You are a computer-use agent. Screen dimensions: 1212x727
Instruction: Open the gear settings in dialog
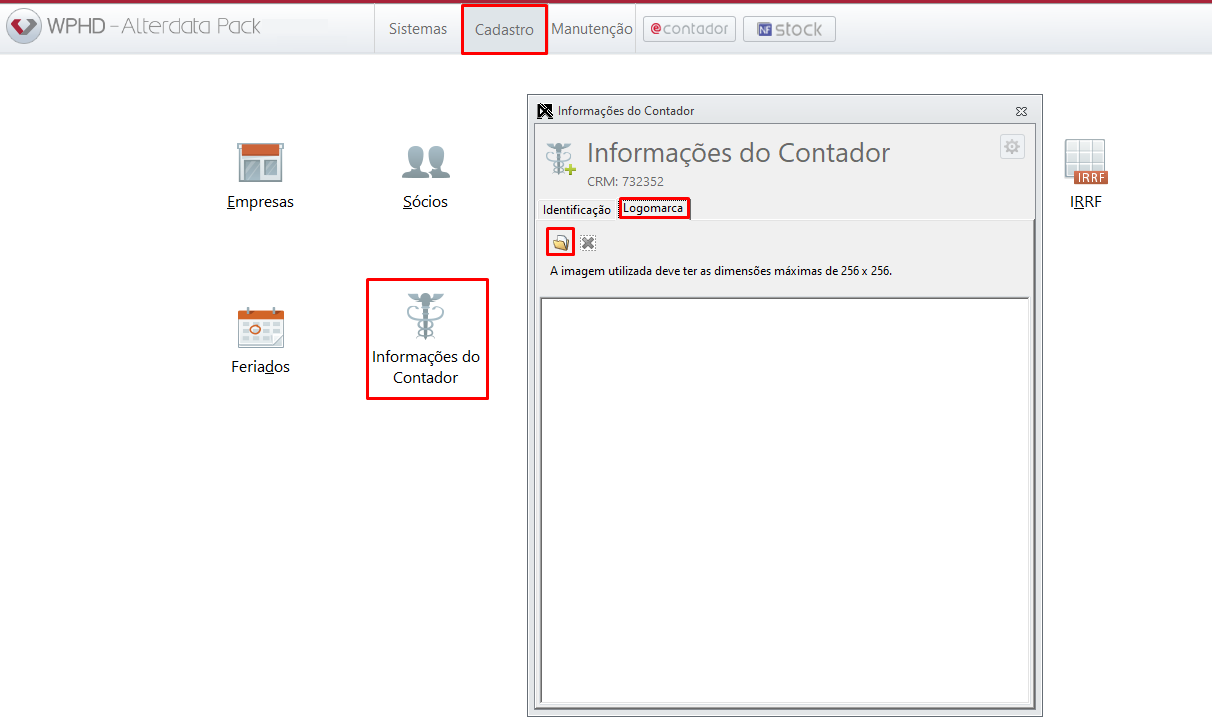point(1012,147)
